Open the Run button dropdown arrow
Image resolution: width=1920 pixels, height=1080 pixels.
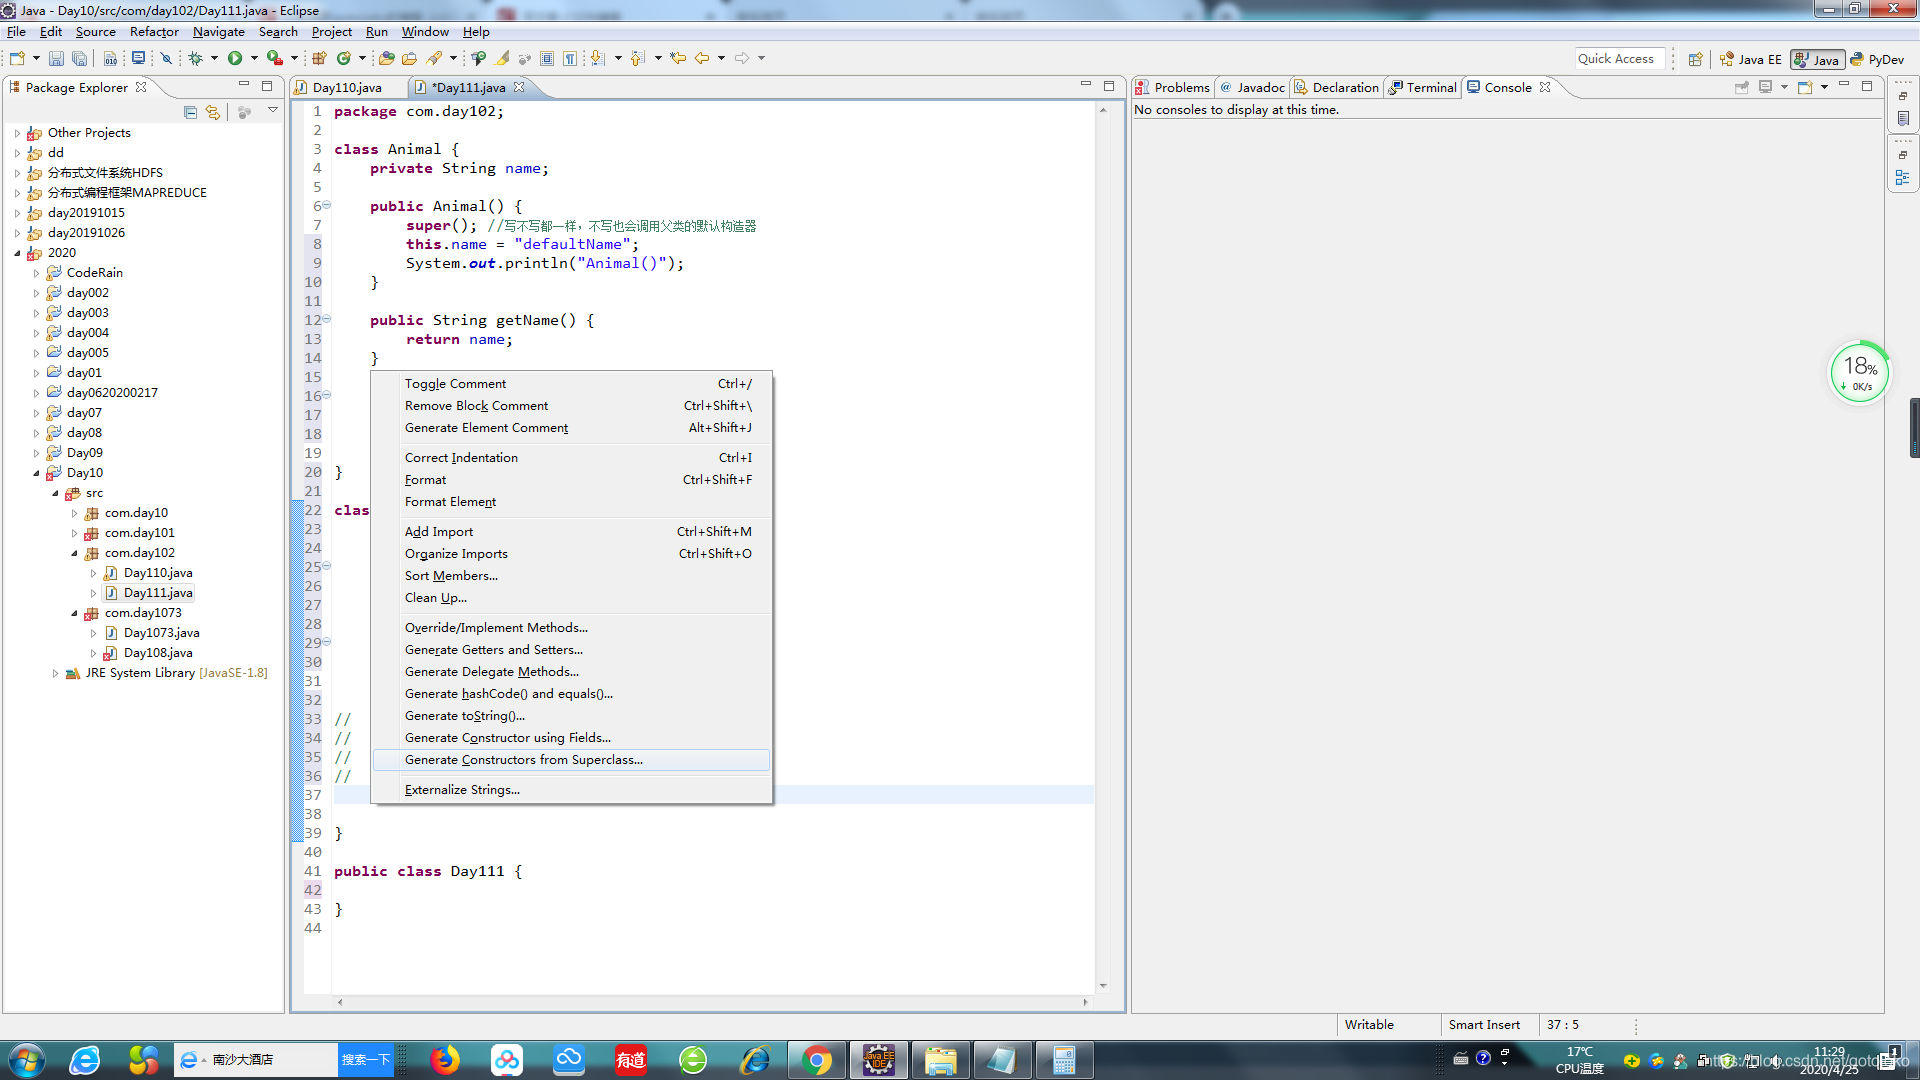[x=254, y=58]
